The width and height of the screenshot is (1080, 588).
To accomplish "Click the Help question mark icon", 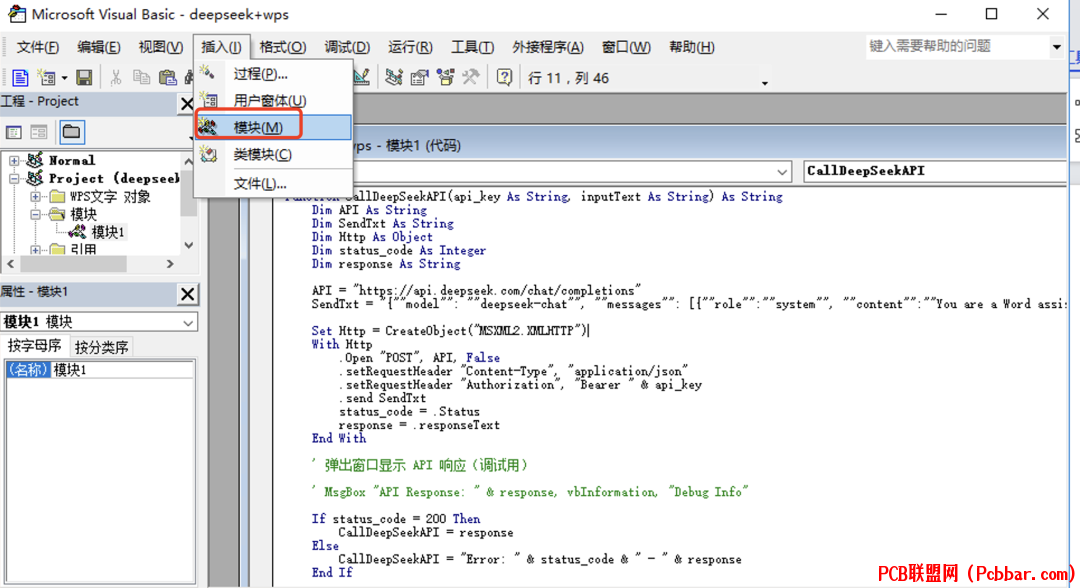I will tap(504, 78).
